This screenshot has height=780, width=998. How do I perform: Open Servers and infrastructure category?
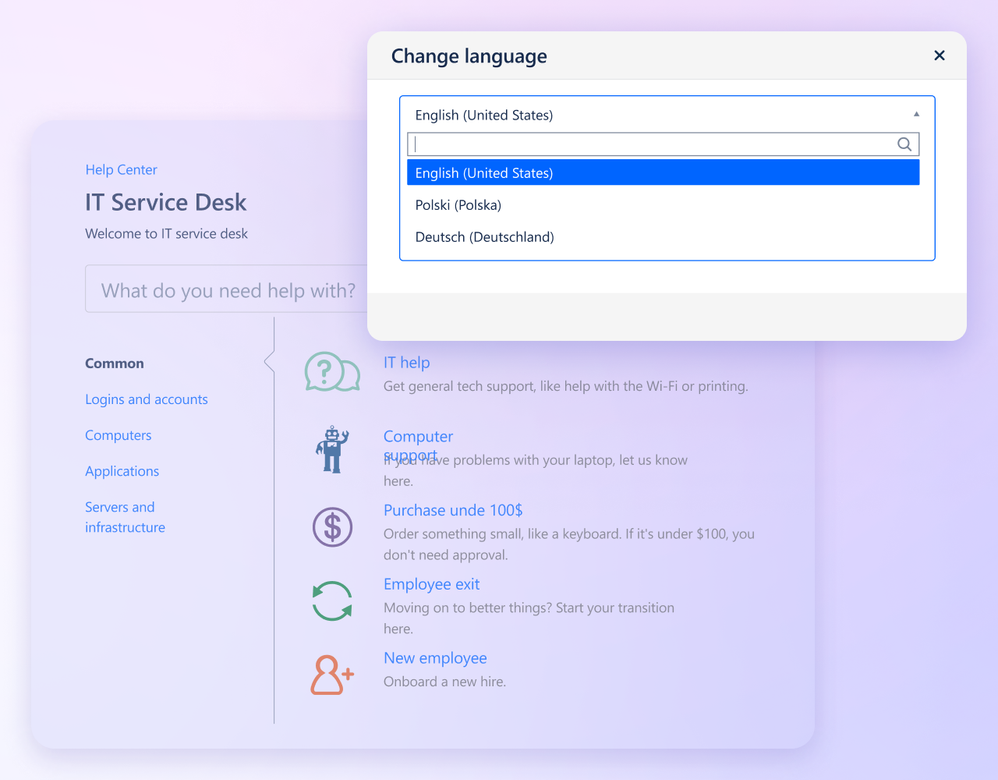point(125,517)
